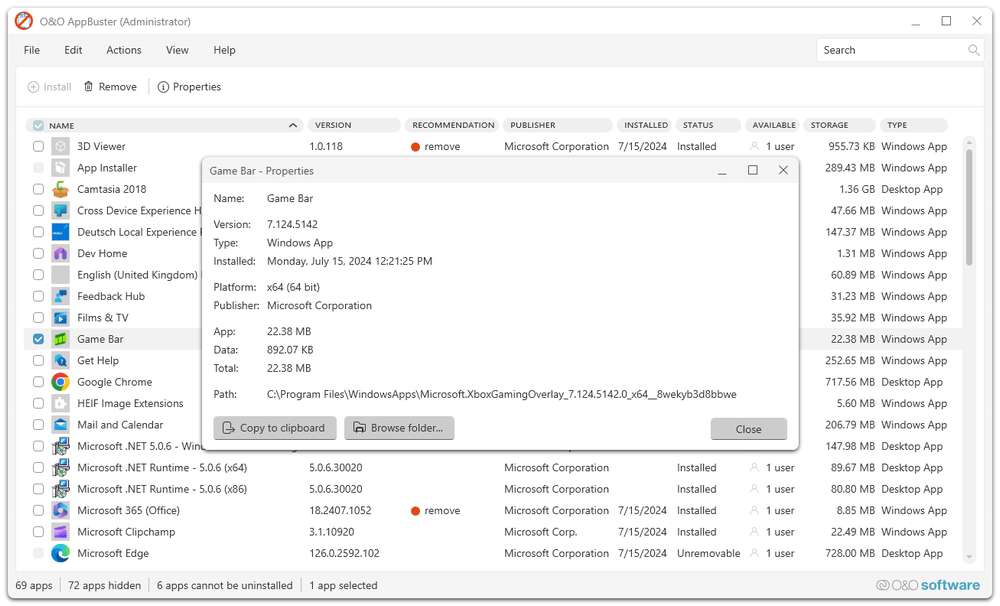The image size is (1000, 606).
Task: Sort by the STORAGE column header
Action: tap(839, 125)
